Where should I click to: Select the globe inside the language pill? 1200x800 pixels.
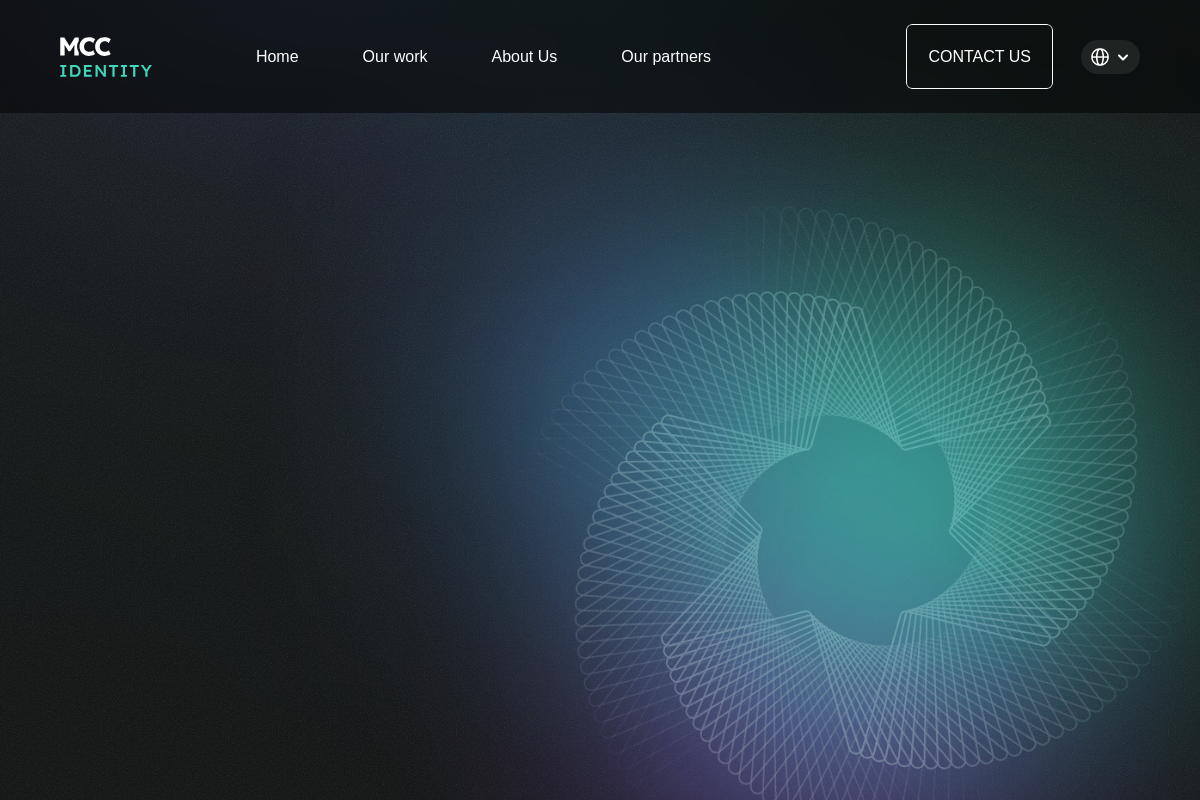1100,57
